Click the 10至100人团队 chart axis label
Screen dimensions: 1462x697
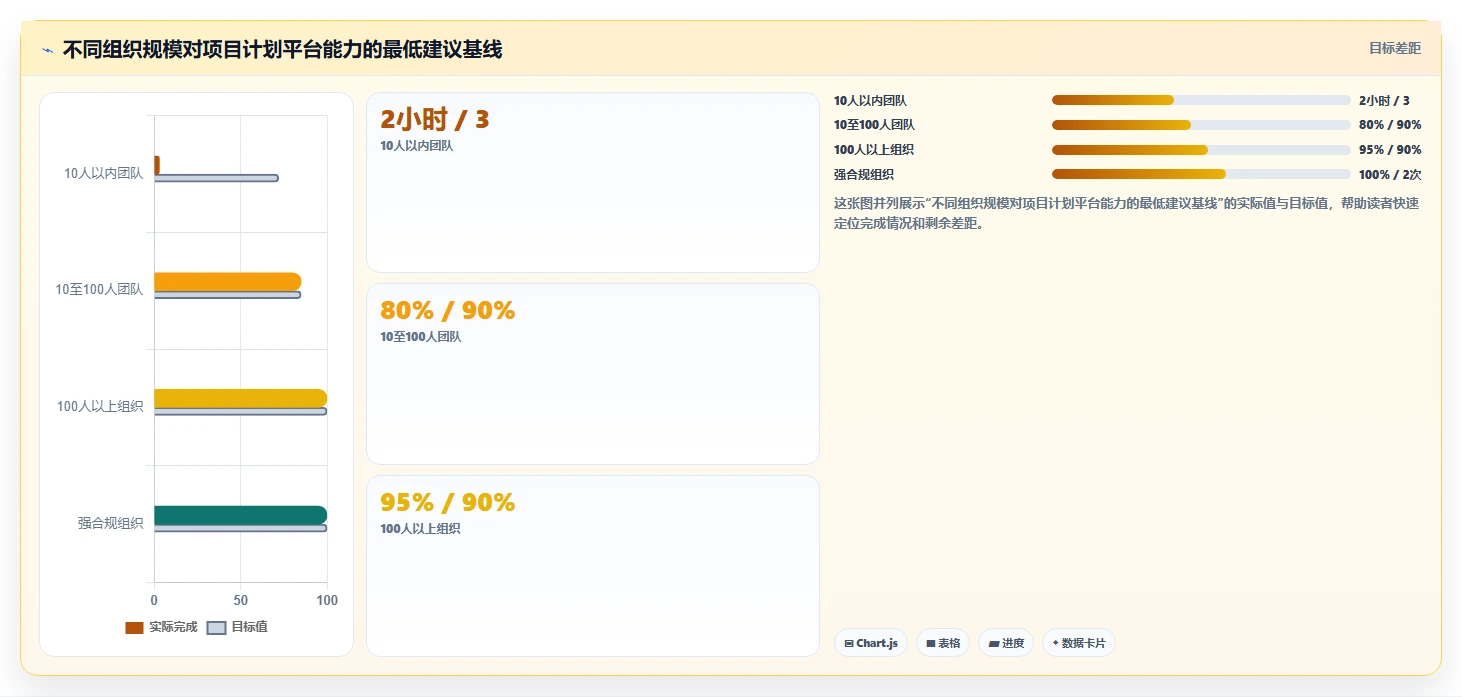point(99,290)
